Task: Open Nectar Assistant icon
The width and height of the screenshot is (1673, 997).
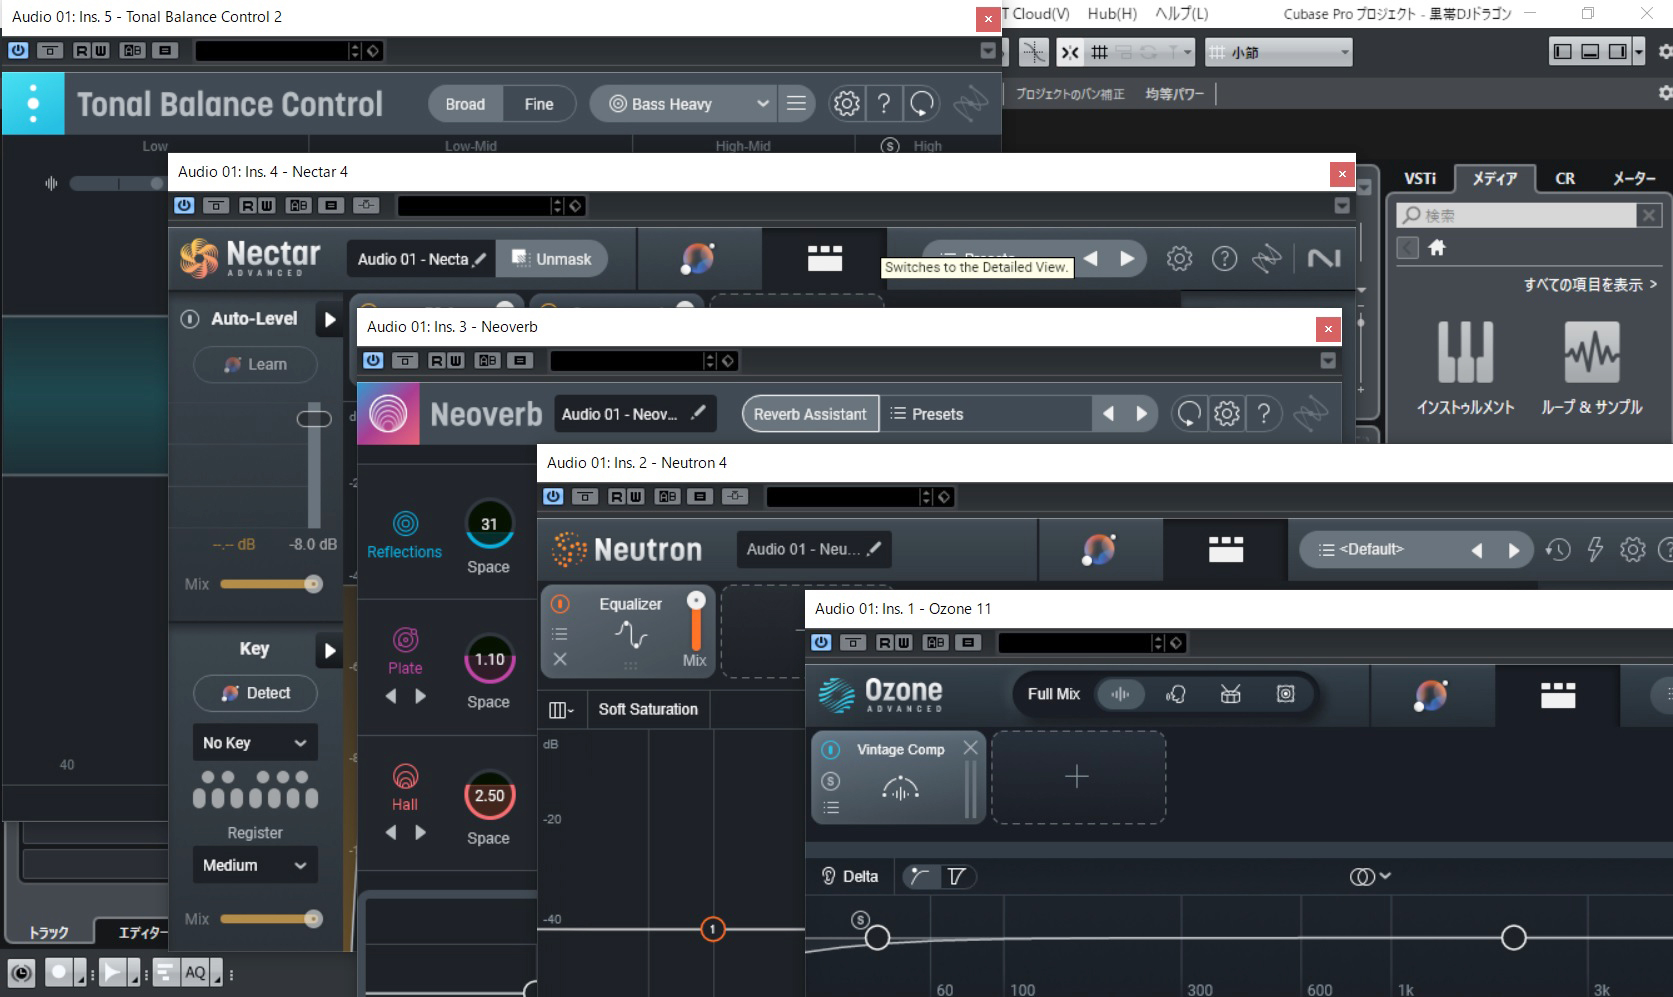Action: coord(698,259)
